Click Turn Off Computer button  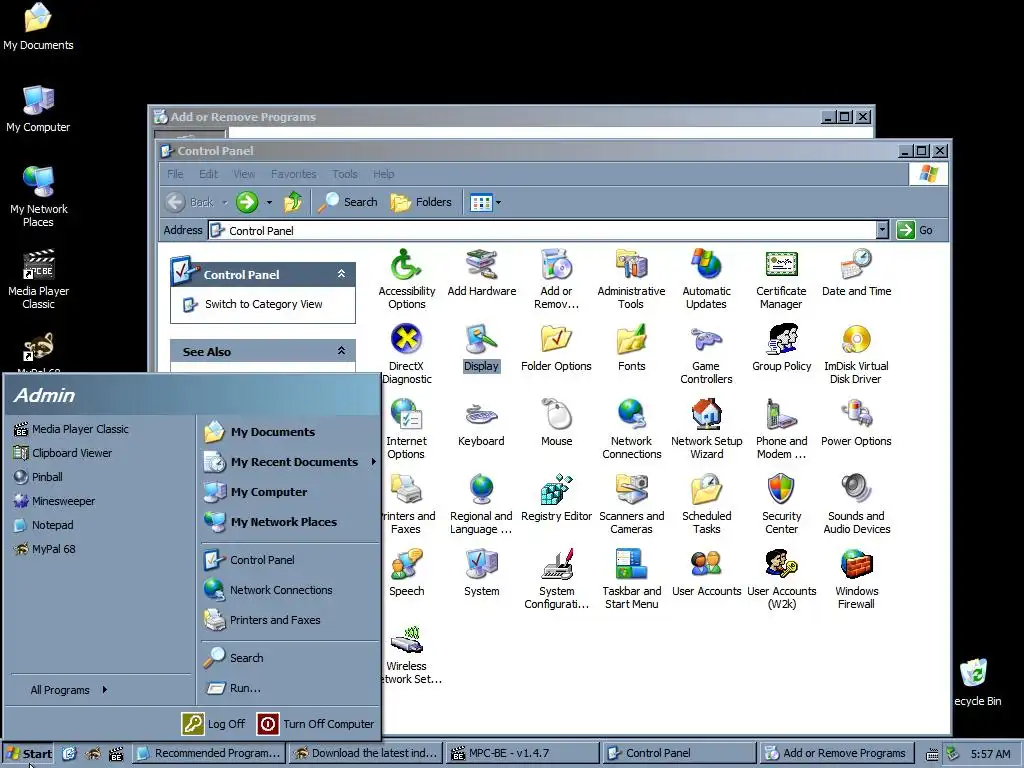(315, 724)
